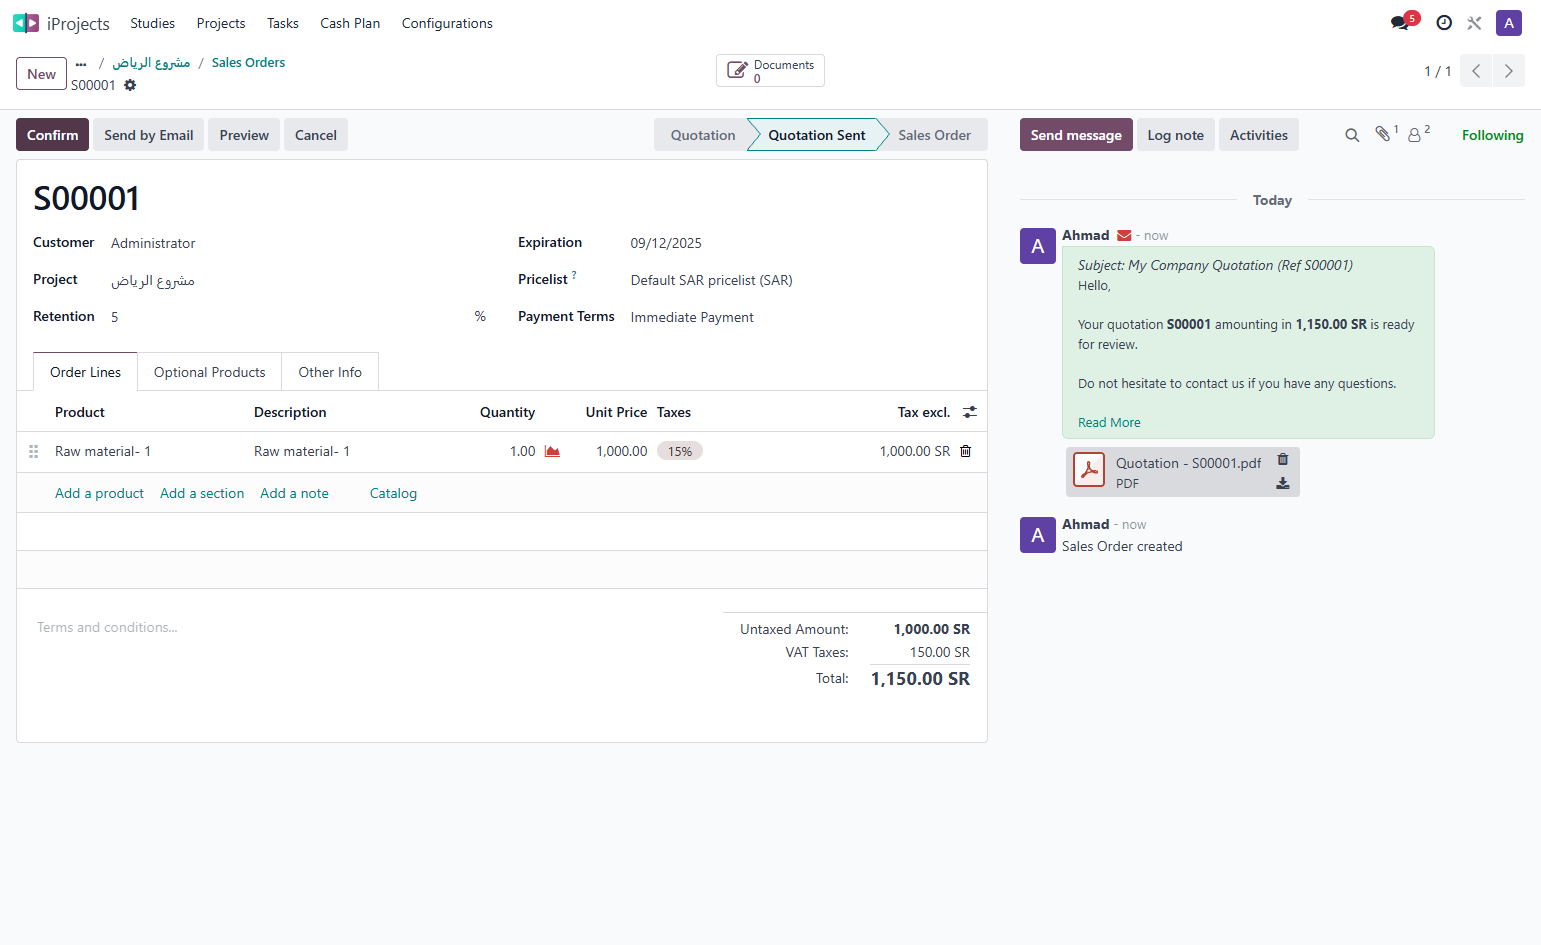Click the Retention percentage field
Screen dimensions: 1541x945
(x=290, y=318)
